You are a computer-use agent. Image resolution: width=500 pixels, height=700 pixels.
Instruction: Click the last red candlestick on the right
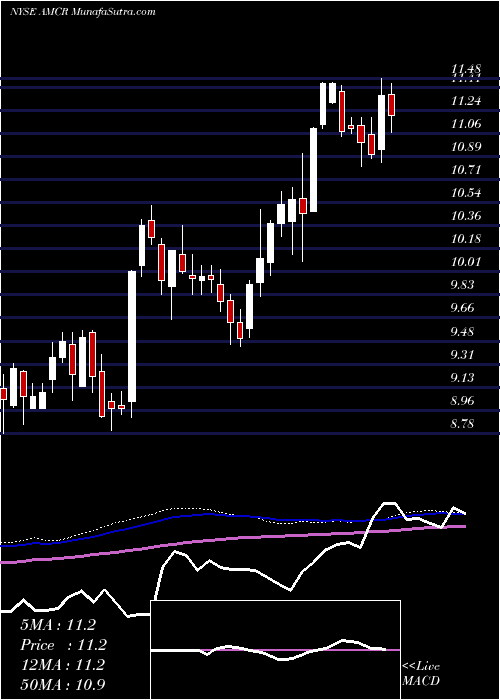point(392,105)
